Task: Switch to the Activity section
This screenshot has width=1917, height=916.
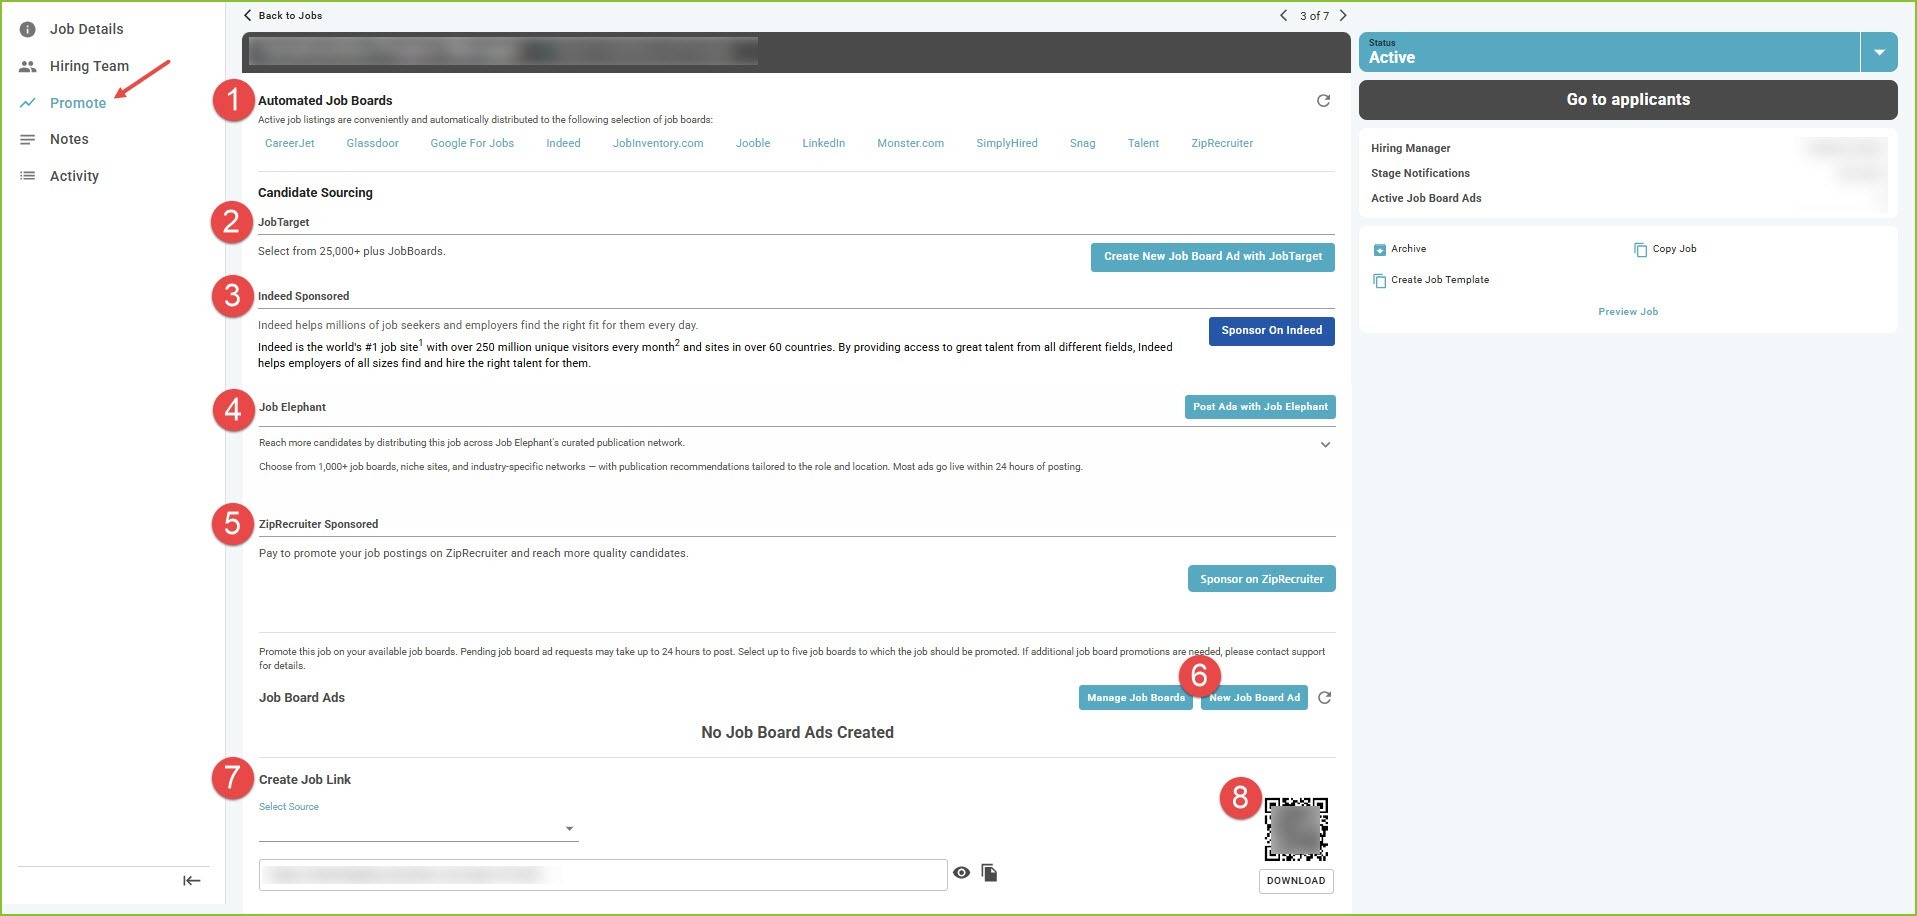Action: pyautogui.click(x=74, y=176)
